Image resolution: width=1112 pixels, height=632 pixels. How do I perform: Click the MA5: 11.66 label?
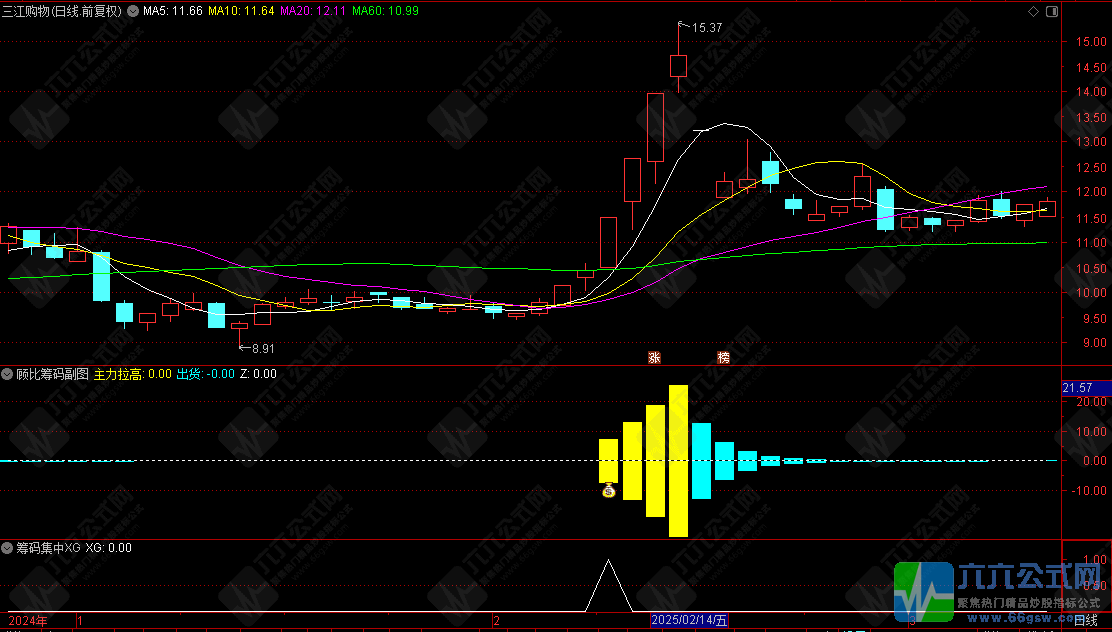[172, 11]
